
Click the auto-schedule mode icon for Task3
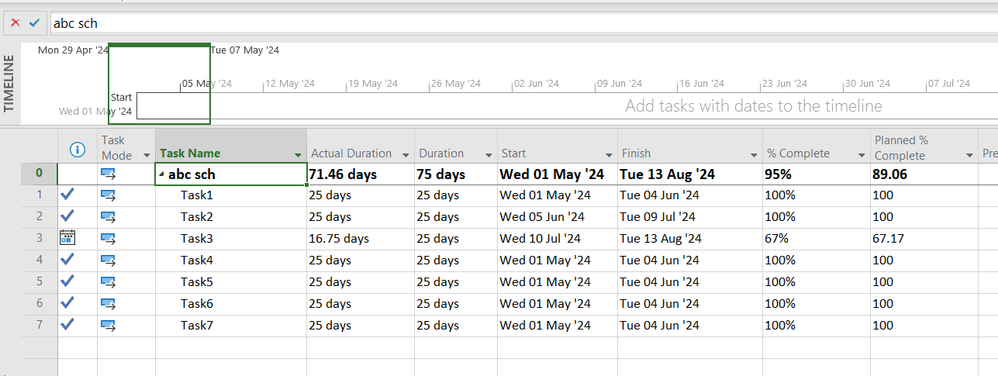pos(108,239)
